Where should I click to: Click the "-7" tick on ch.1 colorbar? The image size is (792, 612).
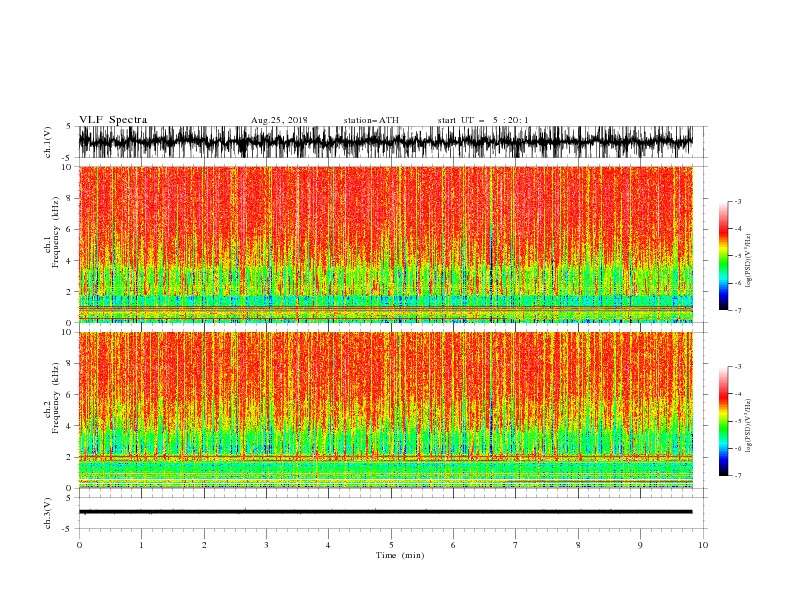tap(738, 310)
